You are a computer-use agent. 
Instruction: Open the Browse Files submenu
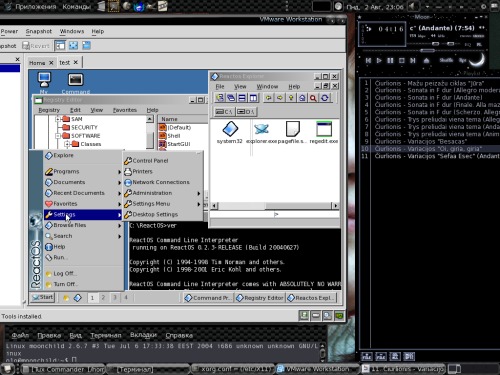coord(83,225)
